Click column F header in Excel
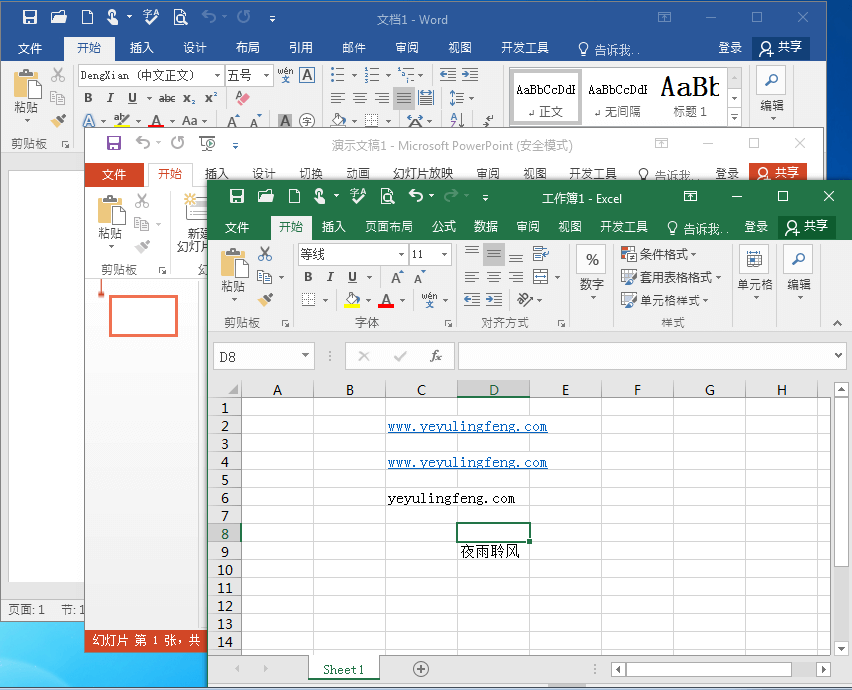The image size is (852, 690). click(637, 390)
